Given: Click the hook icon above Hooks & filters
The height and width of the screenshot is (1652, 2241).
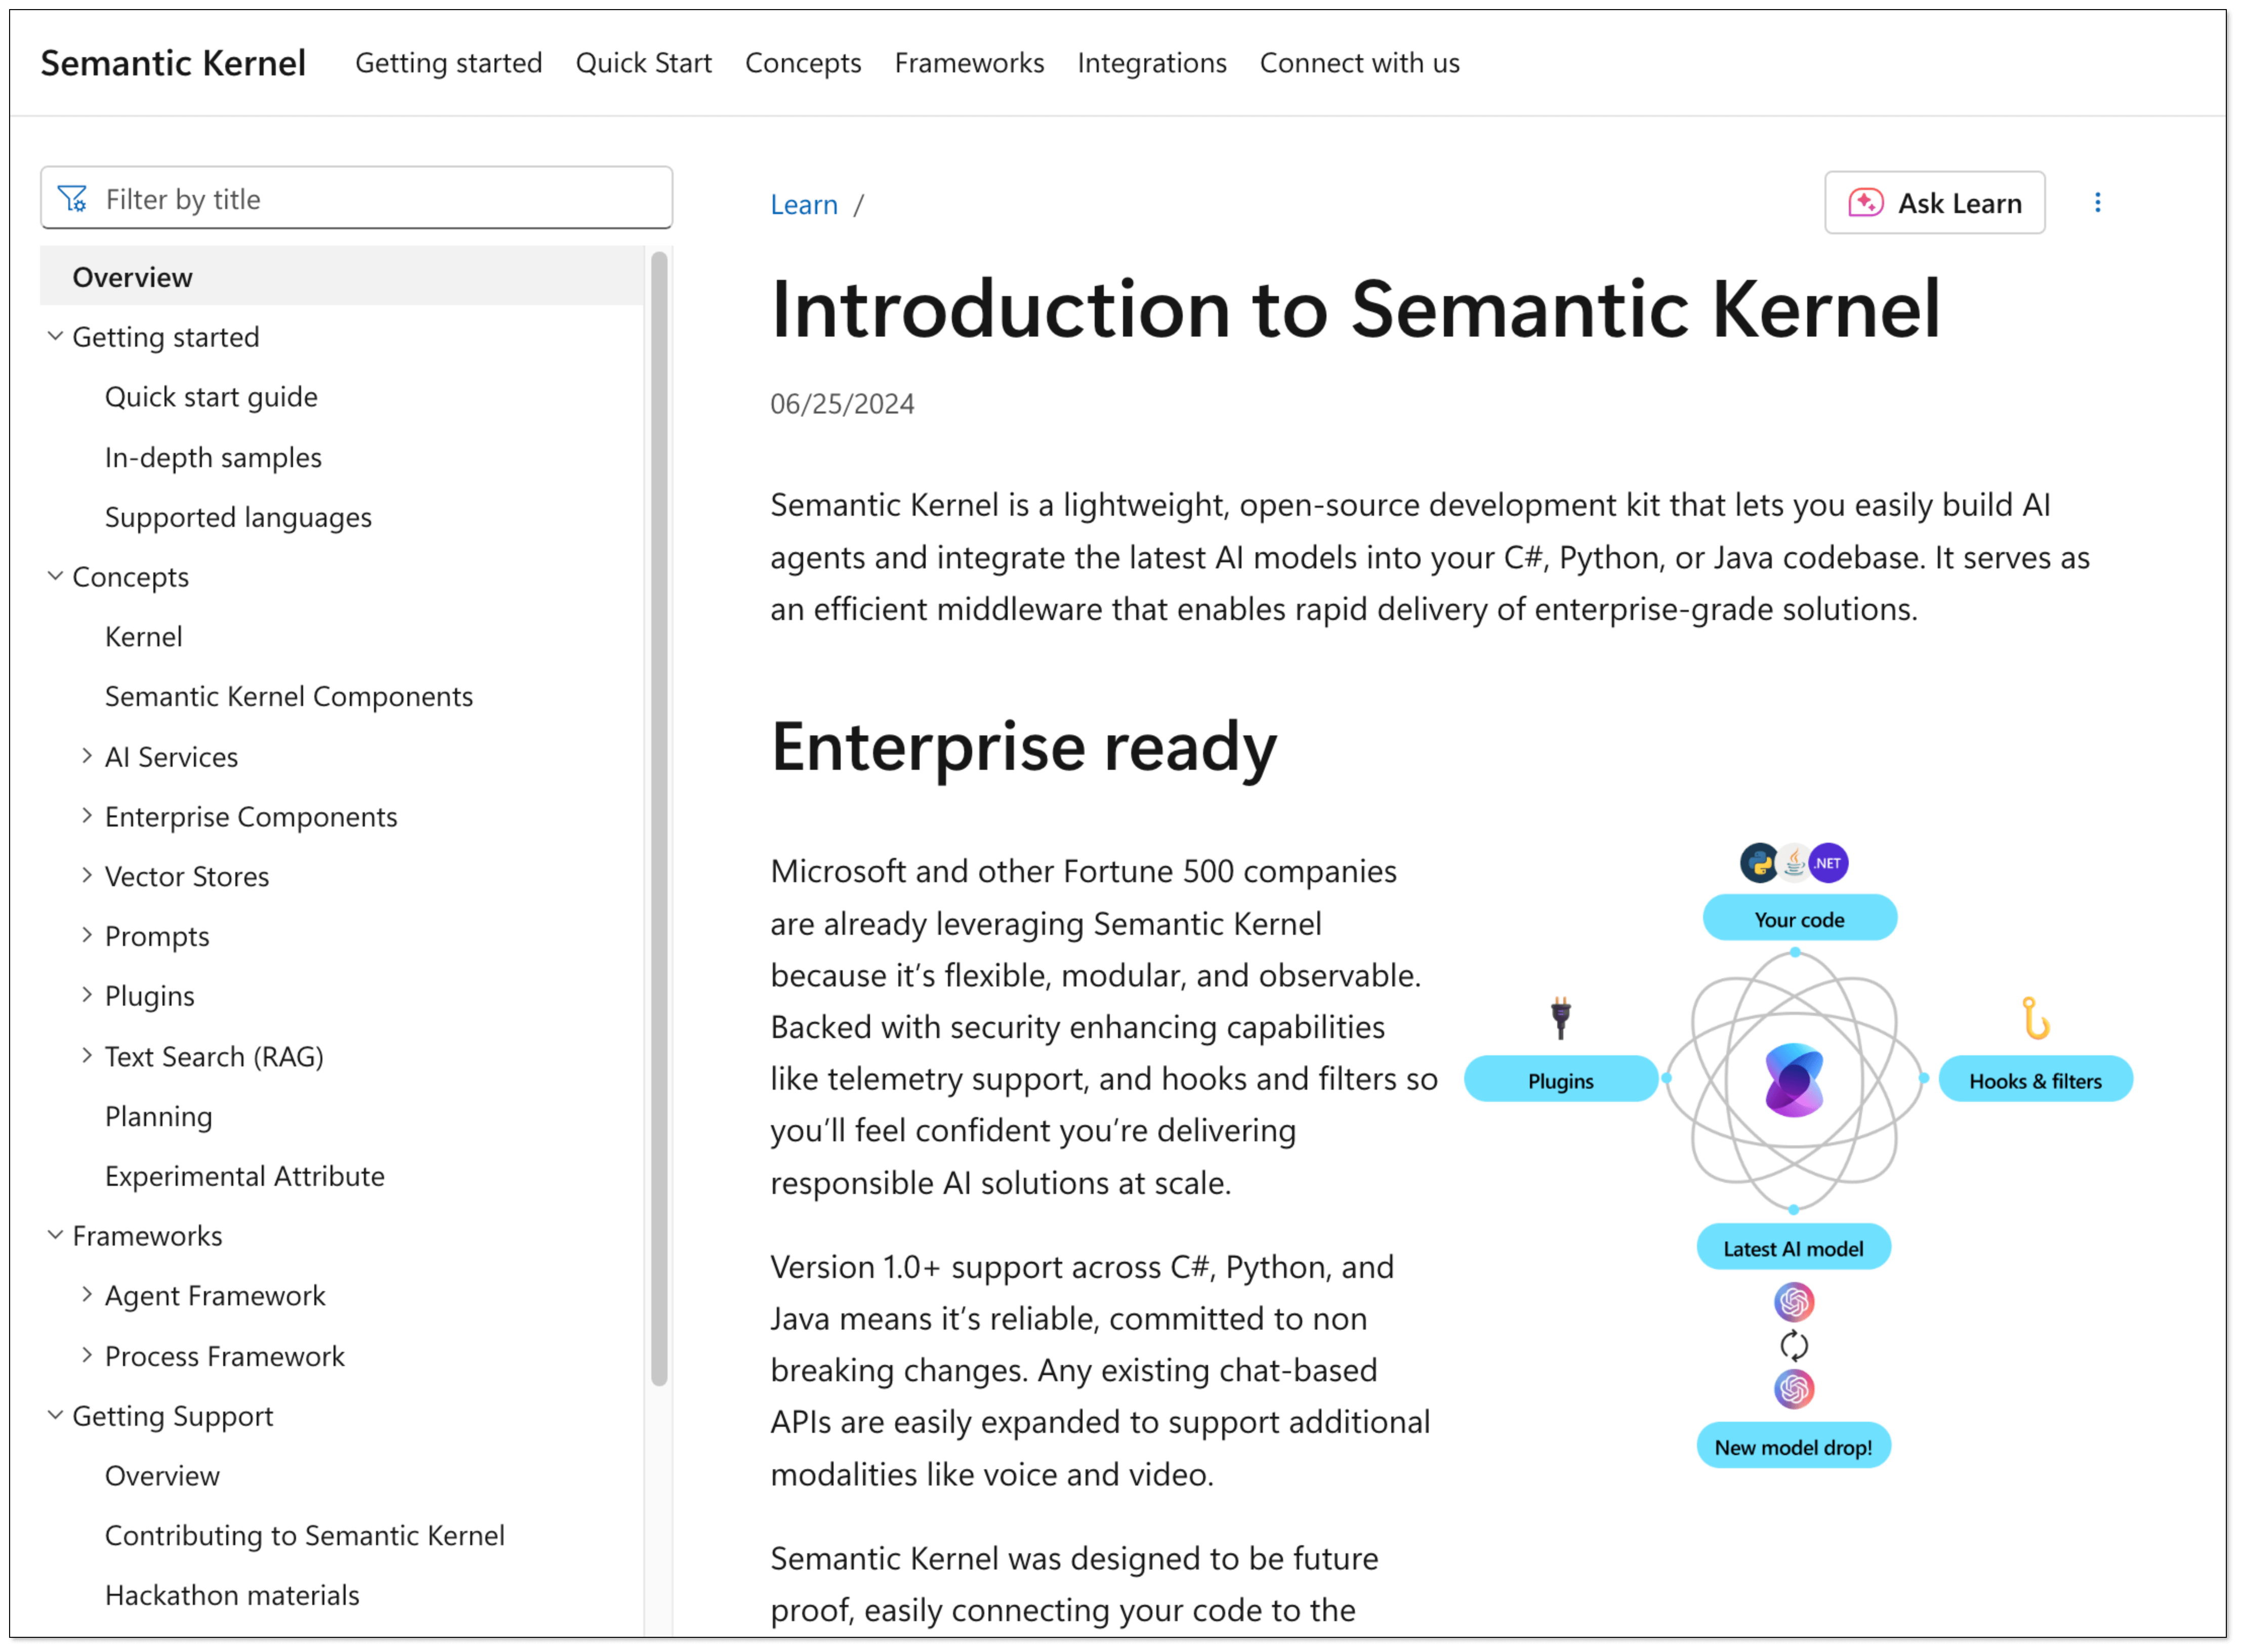Looking at the screenshot, I should coord(2035,1018).
